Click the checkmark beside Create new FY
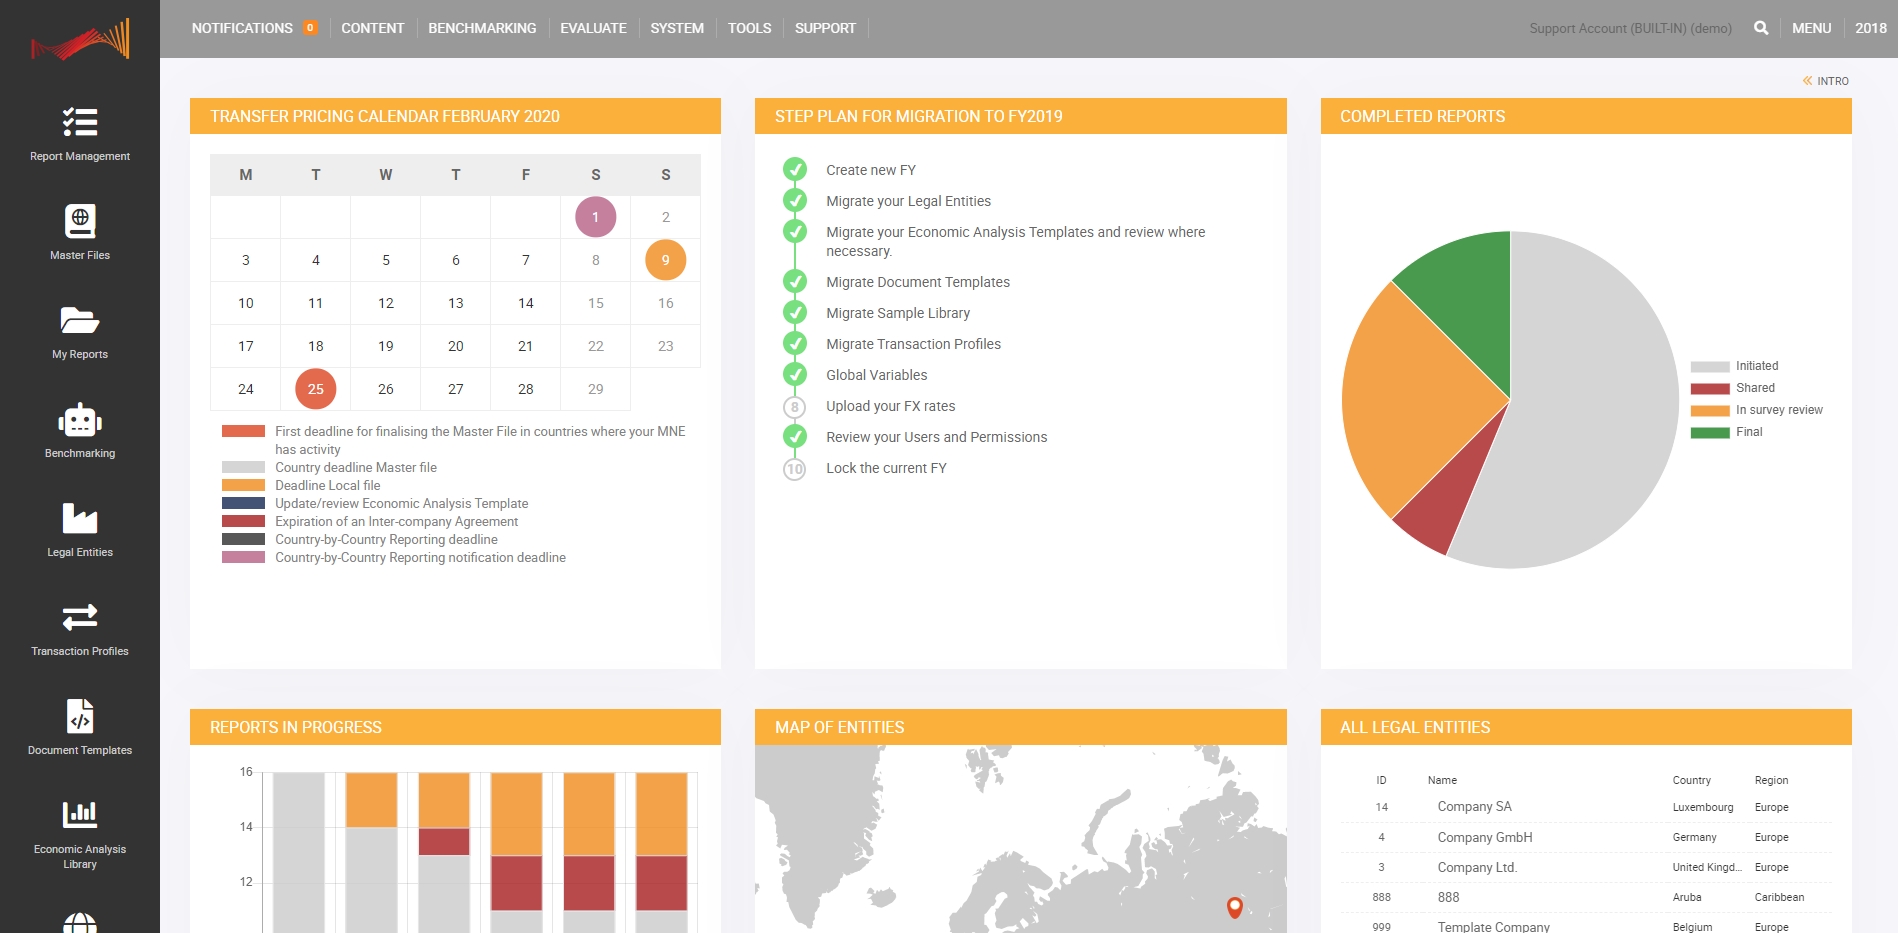Screen dimensions: 1898x933 click(x=795, y=169)
